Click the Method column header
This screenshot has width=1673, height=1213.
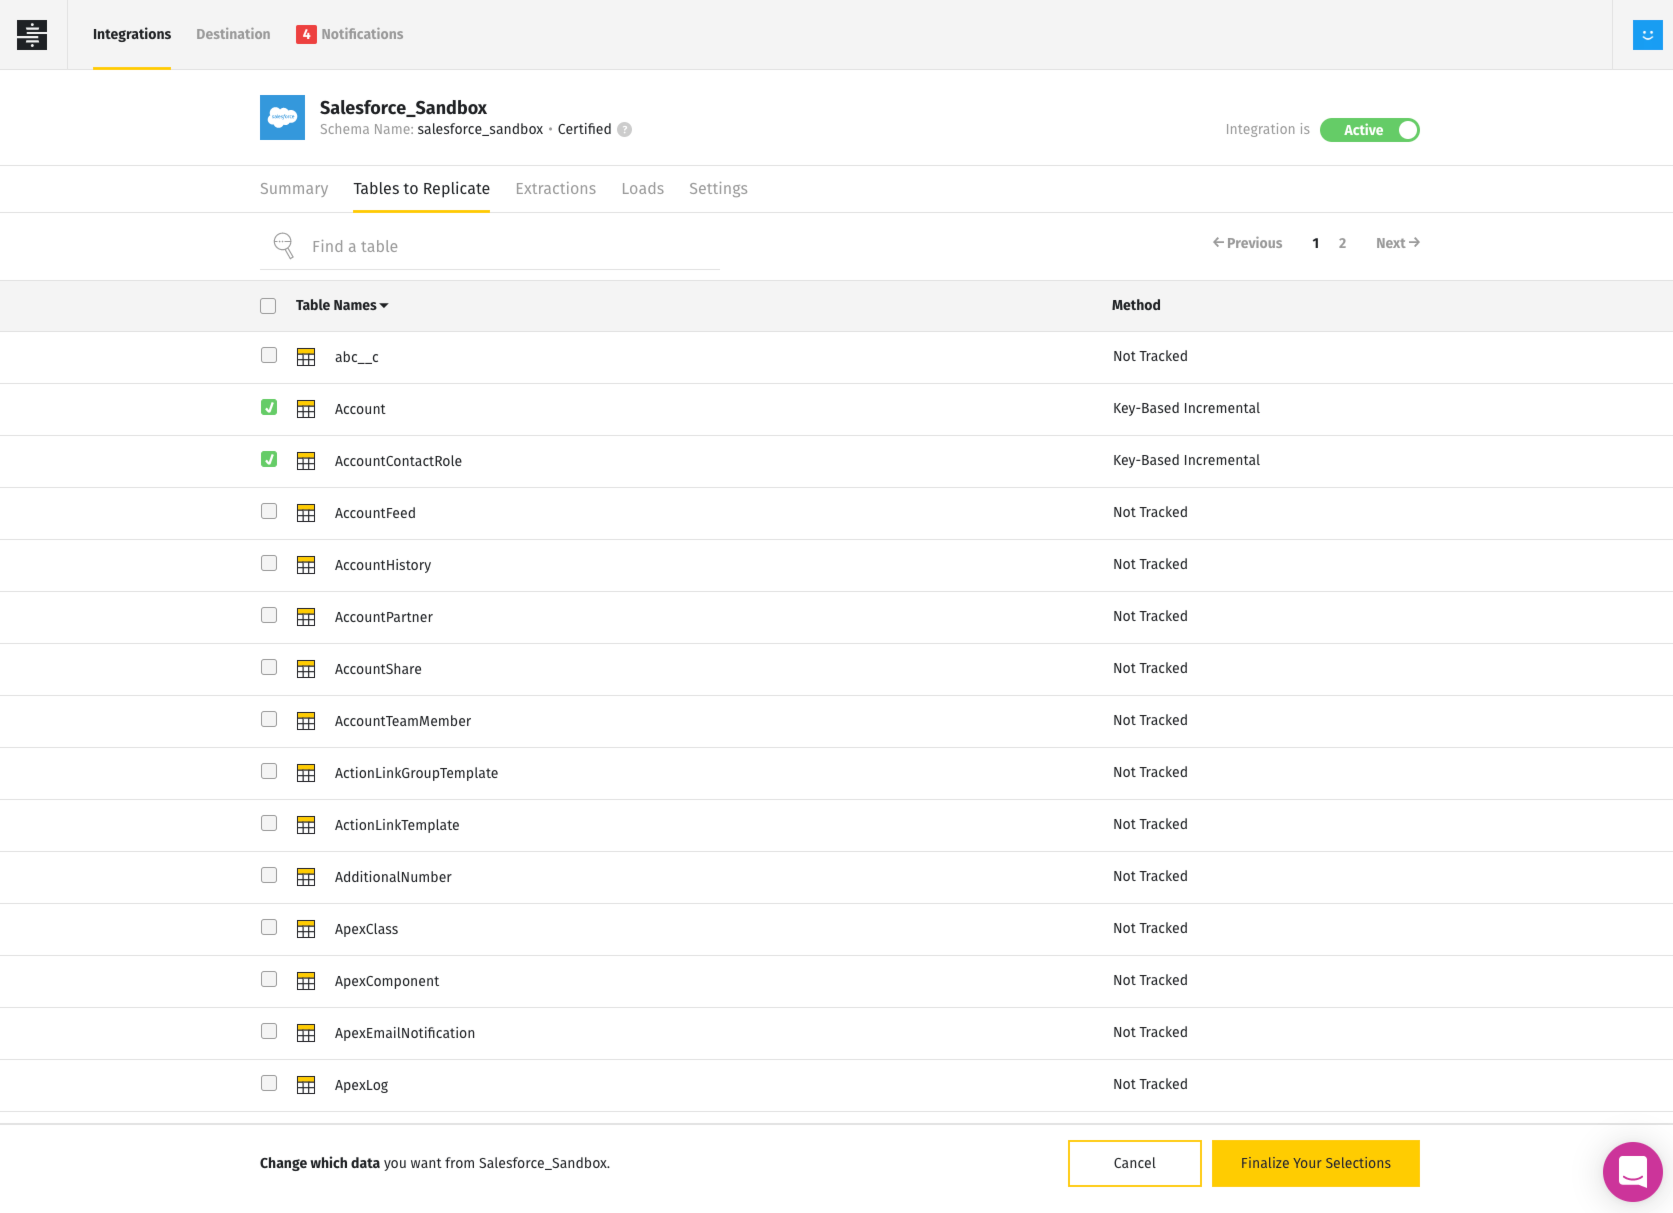tap(1136, 305)
